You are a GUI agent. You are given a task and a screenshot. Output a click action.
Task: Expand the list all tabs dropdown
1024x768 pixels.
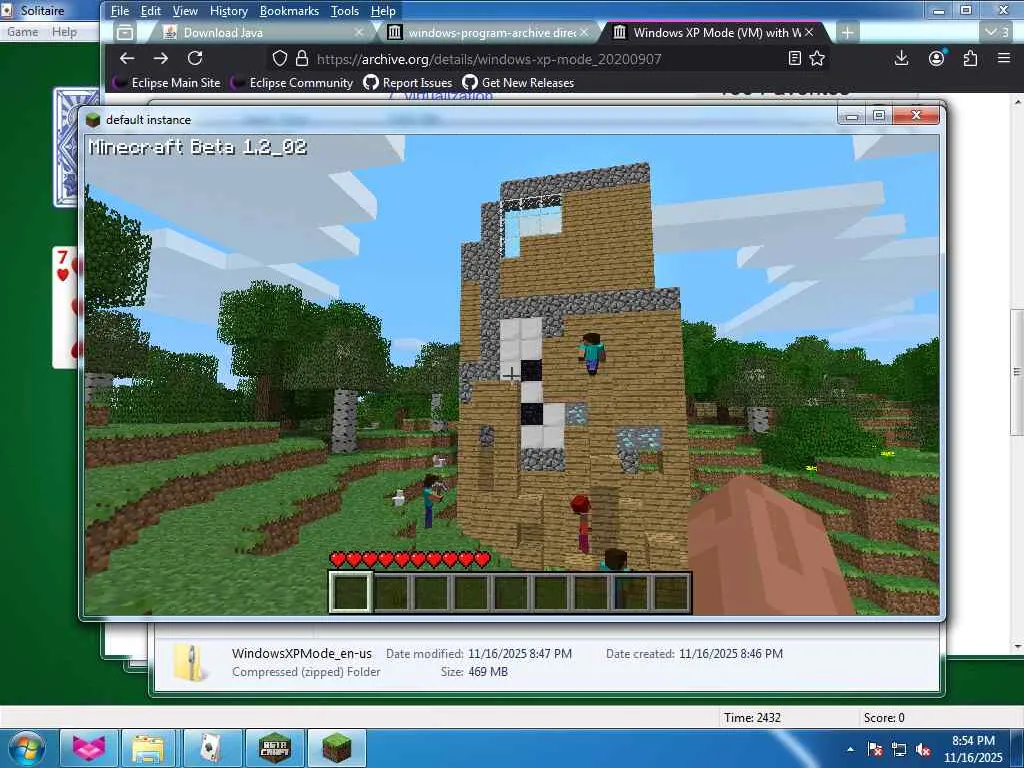click(997, 32)
